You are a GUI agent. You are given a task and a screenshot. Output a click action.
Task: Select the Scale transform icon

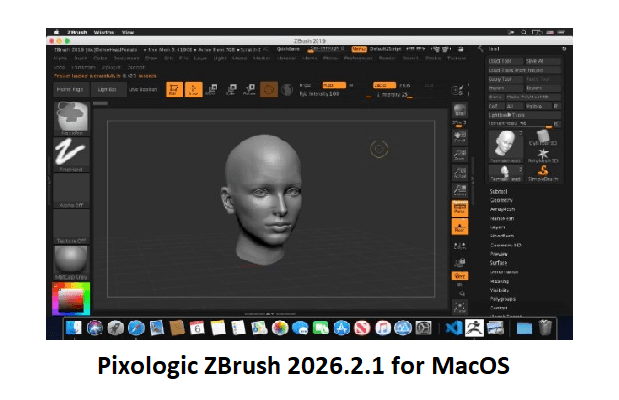coord(231,89)
